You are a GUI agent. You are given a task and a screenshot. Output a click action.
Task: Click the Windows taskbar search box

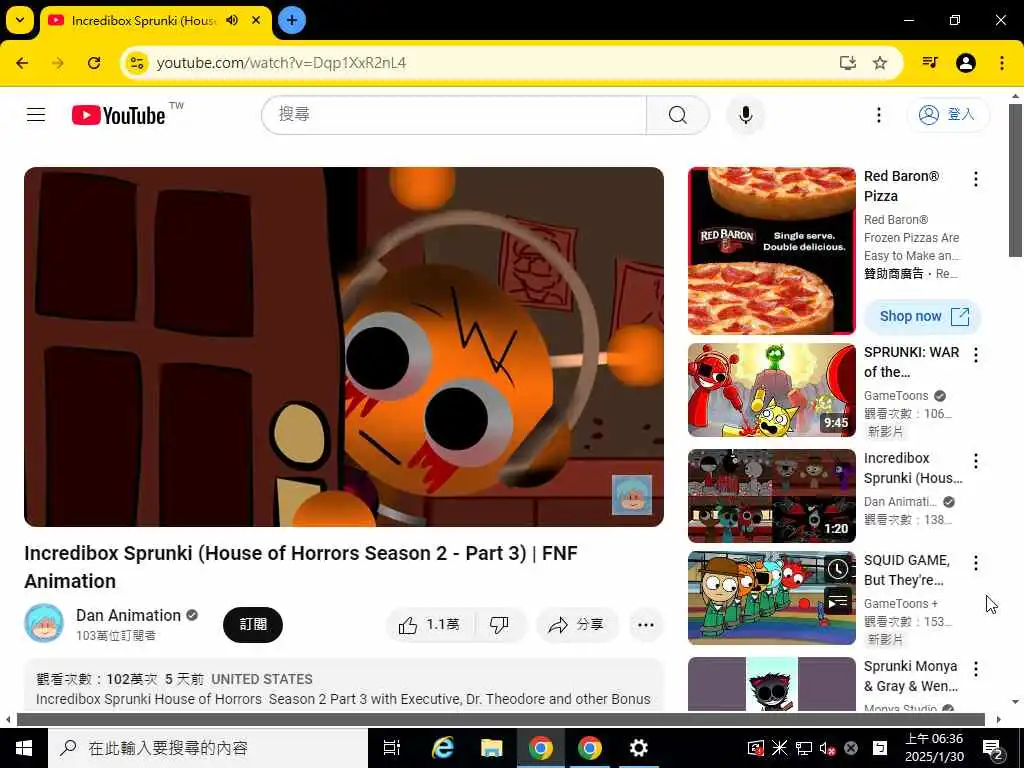[208, 748]
